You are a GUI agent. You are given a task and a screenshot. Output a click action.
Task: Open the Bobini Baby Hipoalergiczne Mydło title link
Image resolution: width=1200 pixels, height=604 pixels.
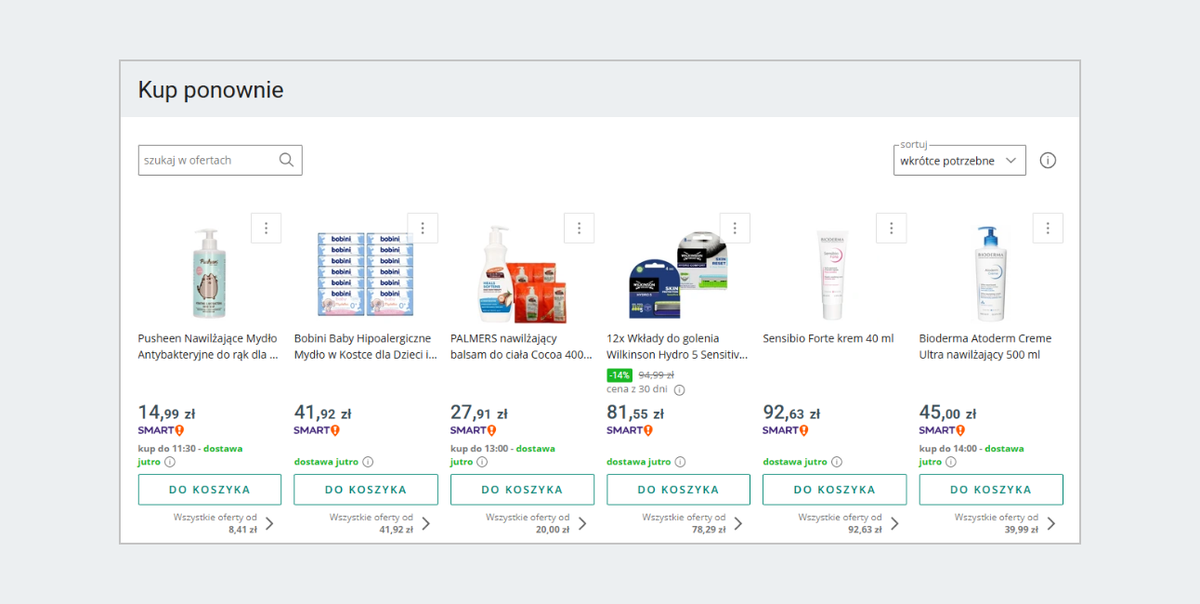click(x=365, y=346)
